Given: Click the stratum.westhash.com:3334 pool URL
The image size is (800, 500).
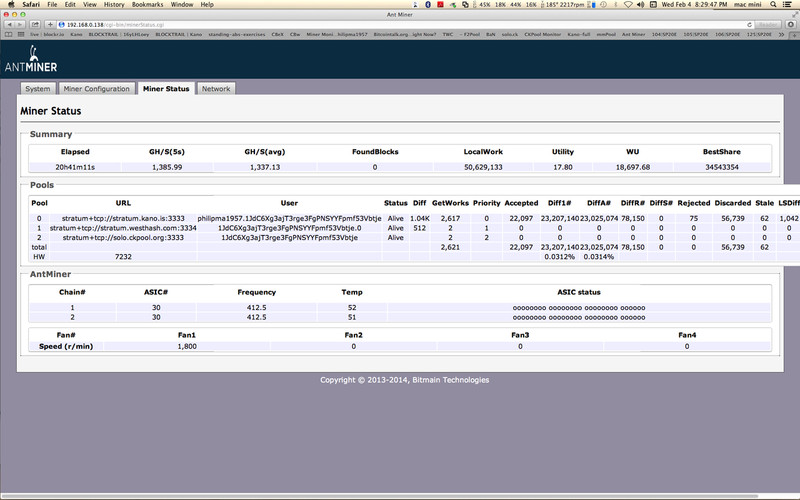Looking at the screenshot, I should point(123,228).
